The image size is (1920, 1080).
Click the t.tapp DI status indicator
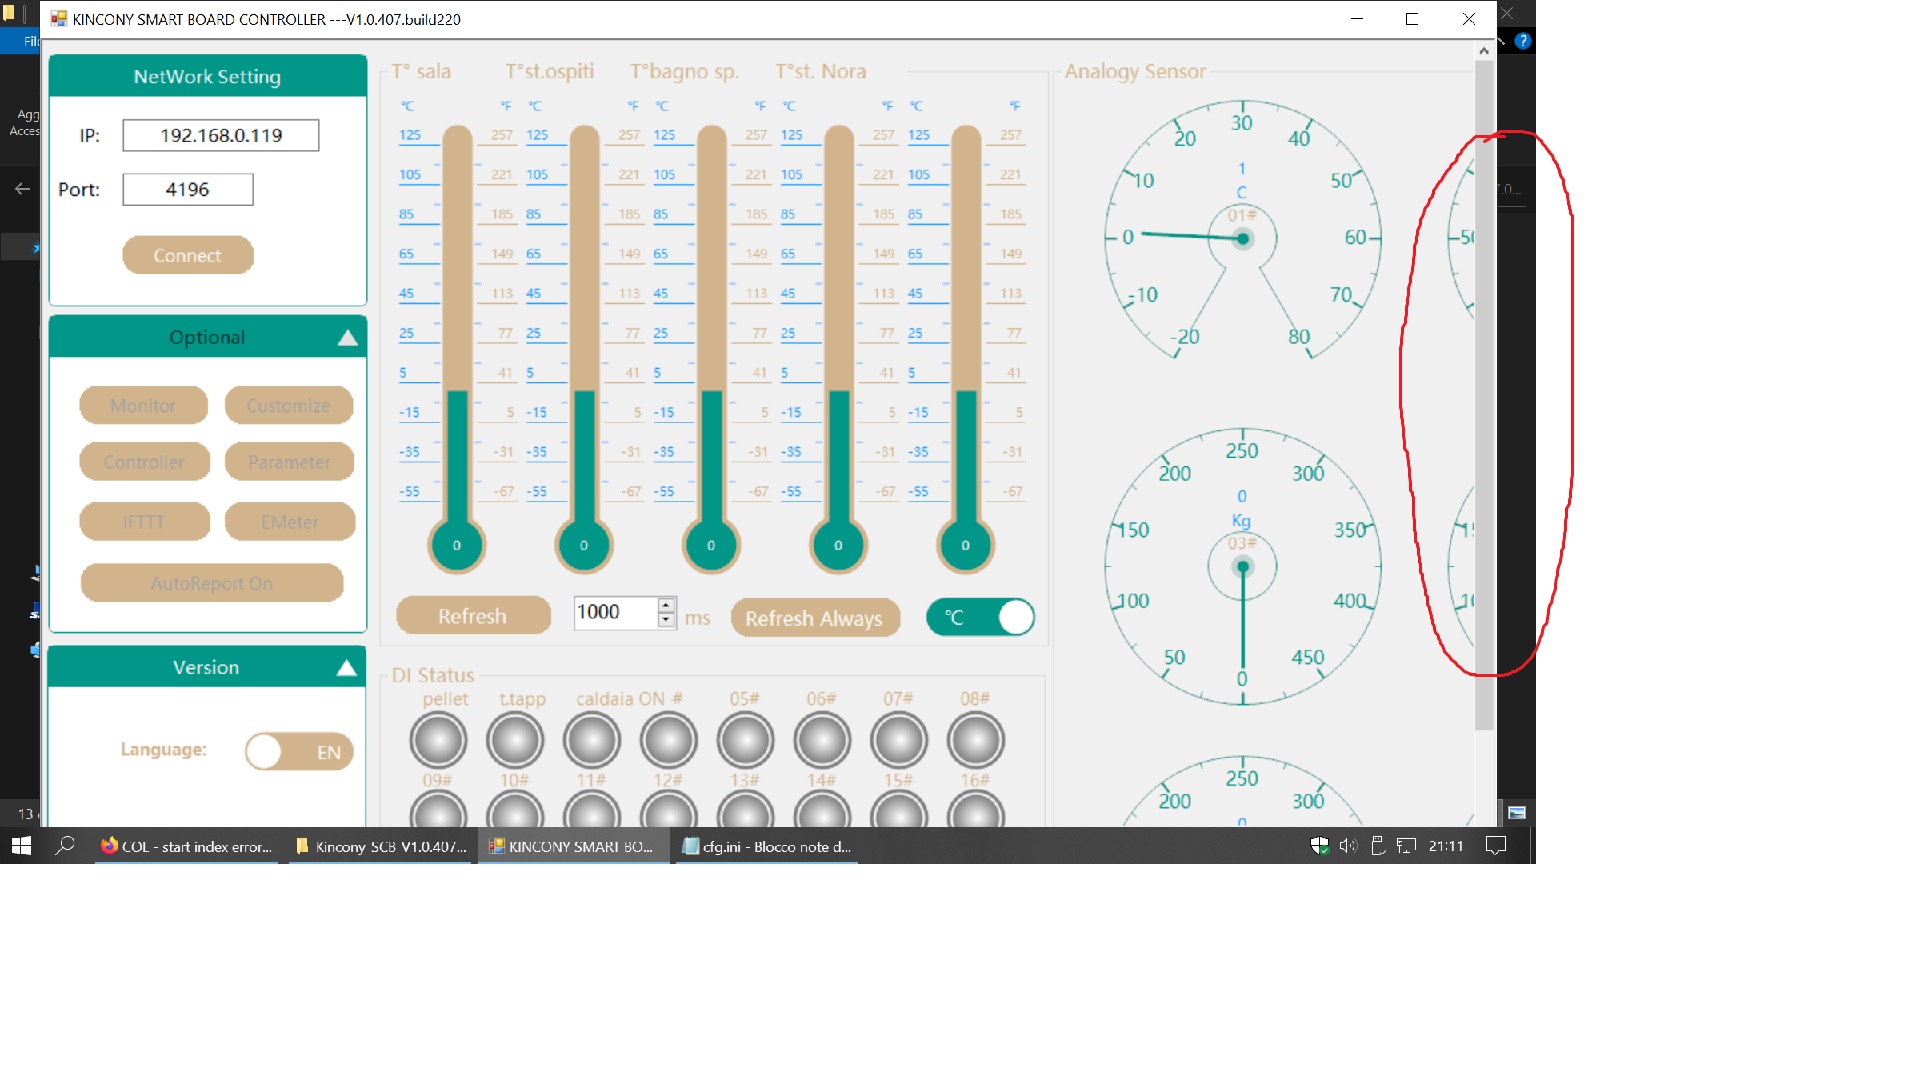tap(515, 741)
